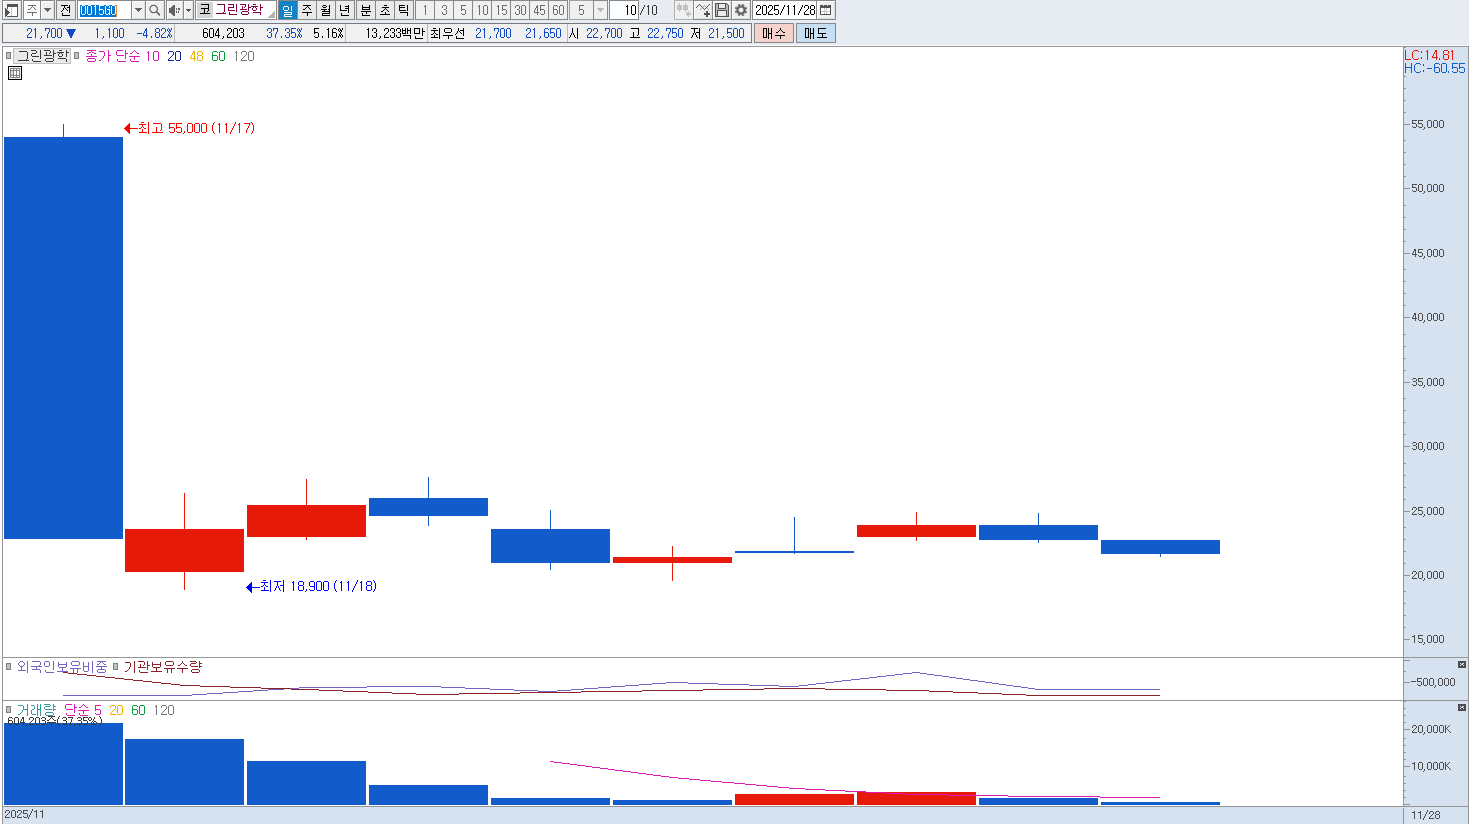Close the foreign ownership indicator panel
The height and width of the screenshot is (824, 1469).
coord(1461,665)
